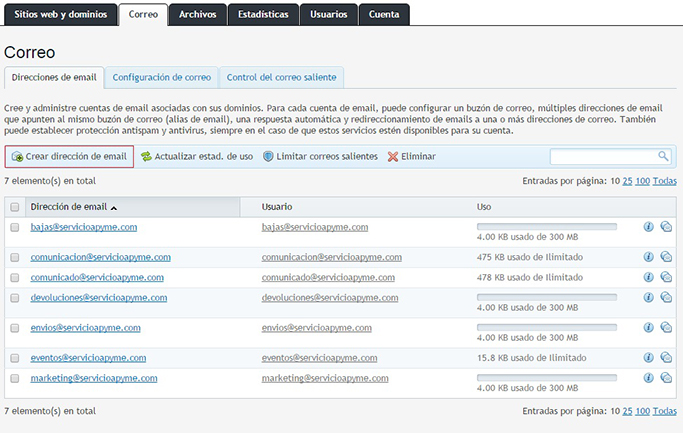
Task: Click the info icon for devoluciones@servicioapyme.com
Action: point(648,297)
